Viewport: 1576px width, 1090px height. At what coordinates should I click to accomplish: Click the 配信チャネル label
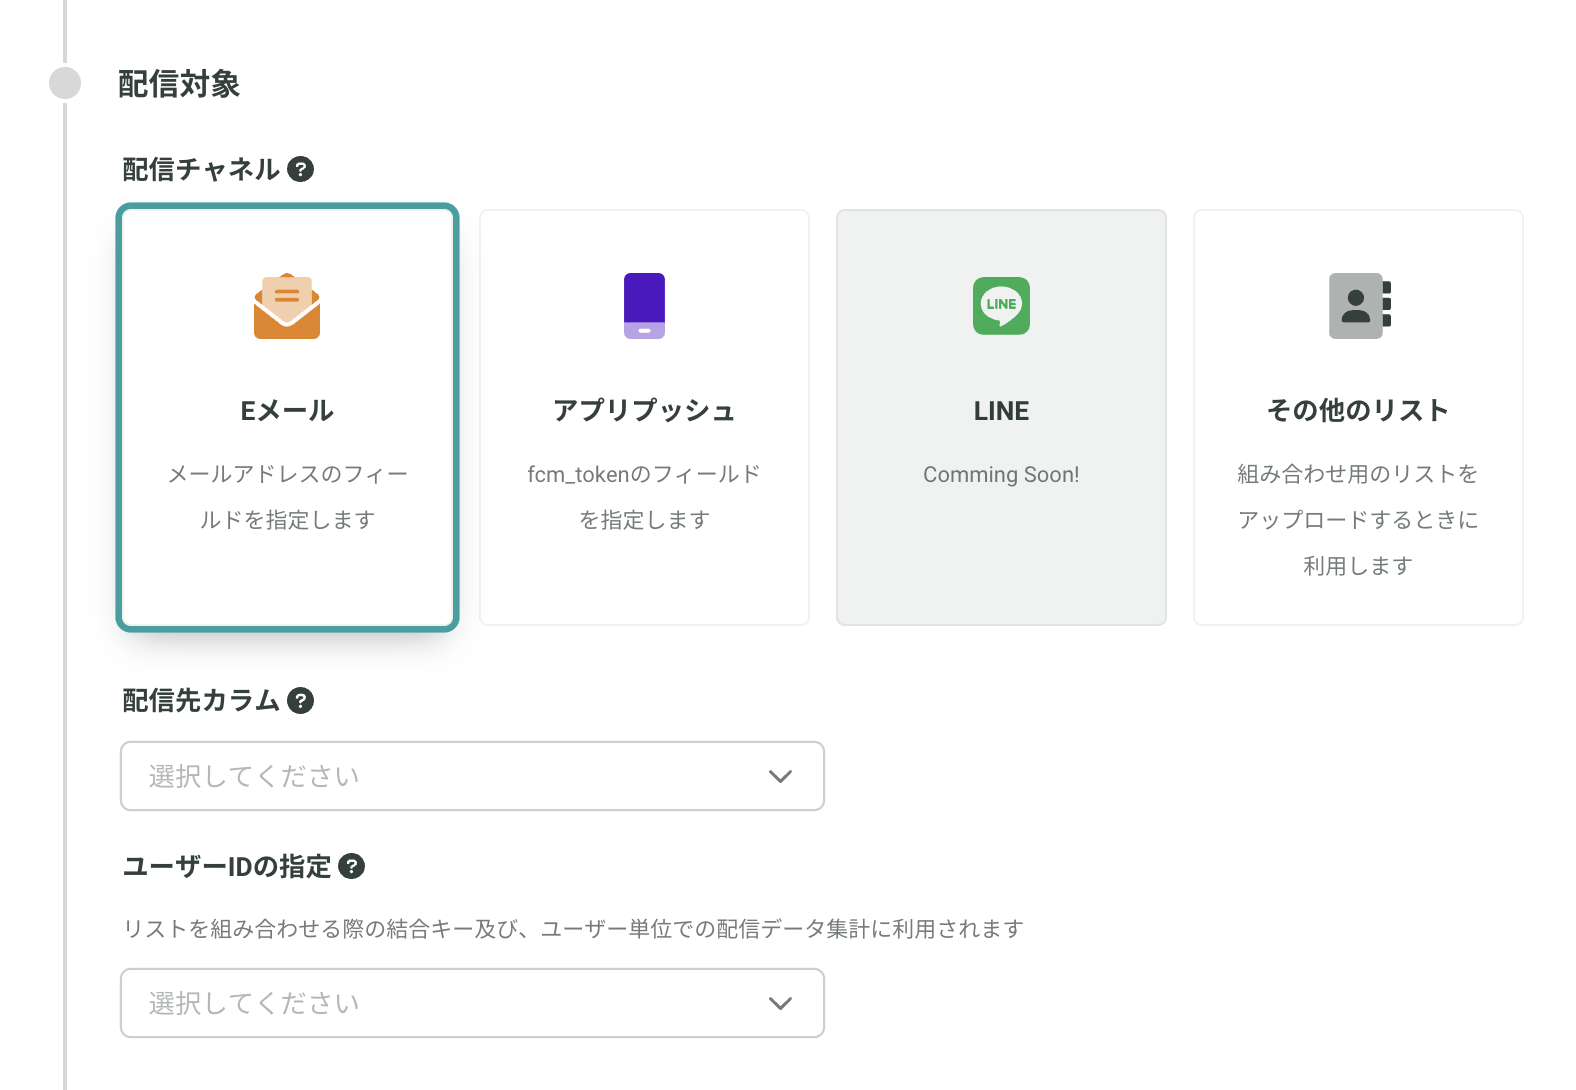click(x=201, y=169)
